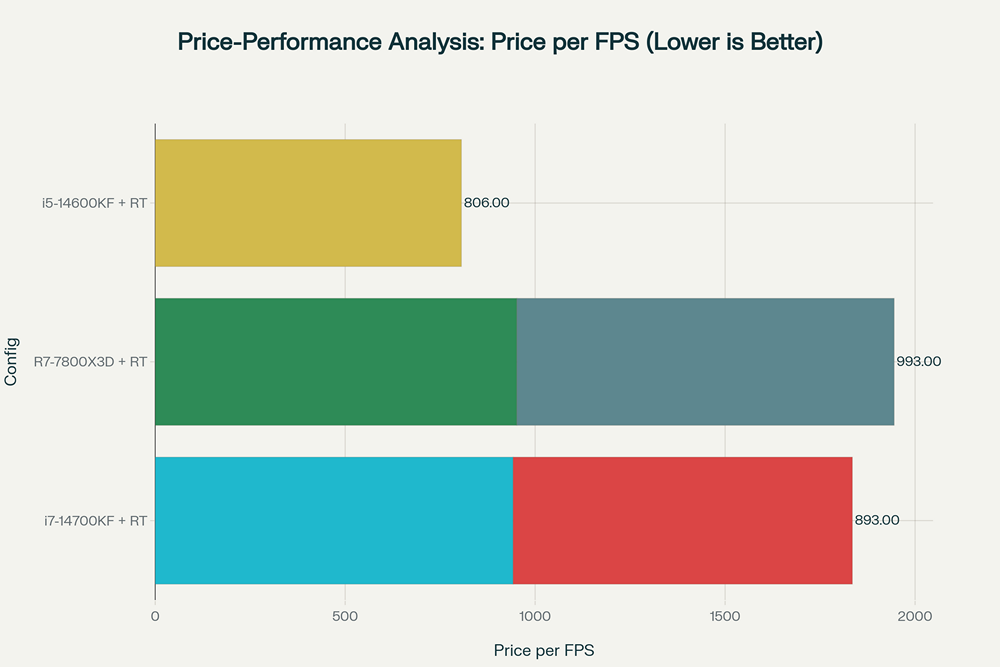Viewport: 1000px width, 667px height.
Task: Click the 806.00 value label
Action: (487, 203)
